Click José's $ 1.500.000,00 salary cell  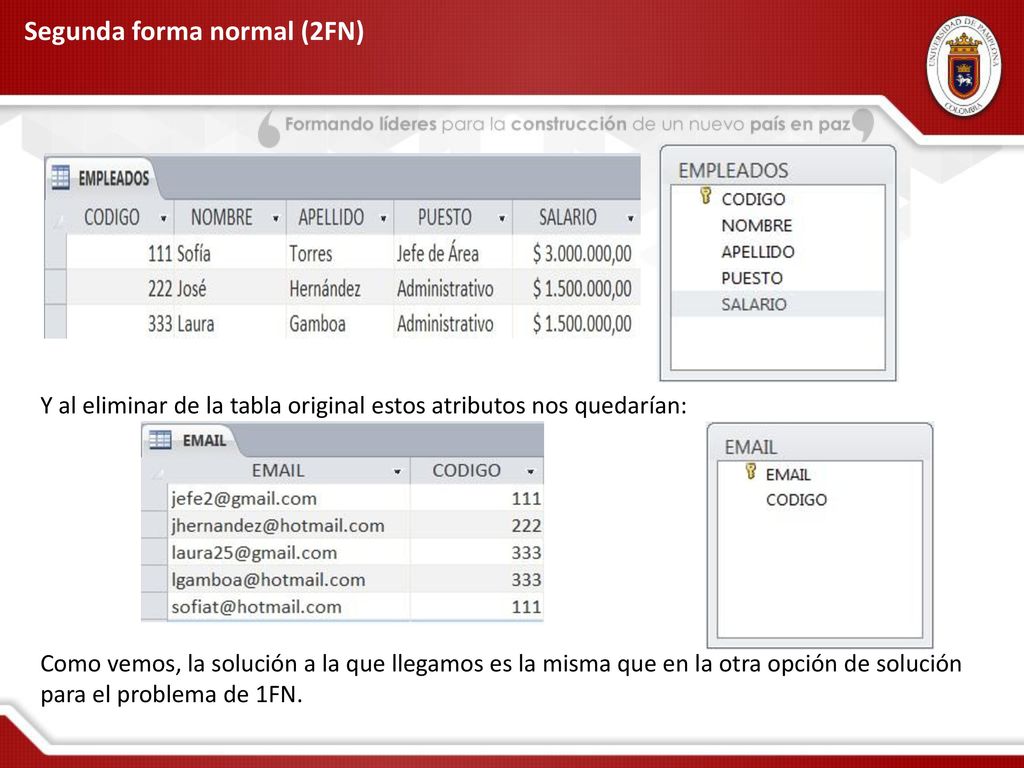[x=577, y=288]
